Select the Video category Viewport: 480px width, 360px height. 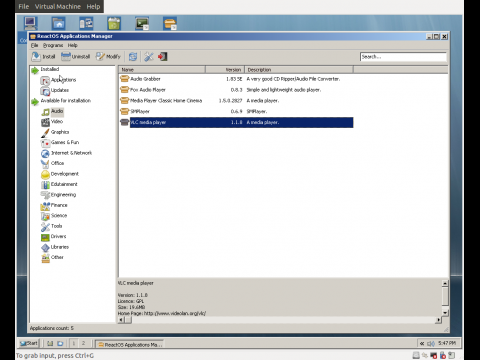[57, 121]
